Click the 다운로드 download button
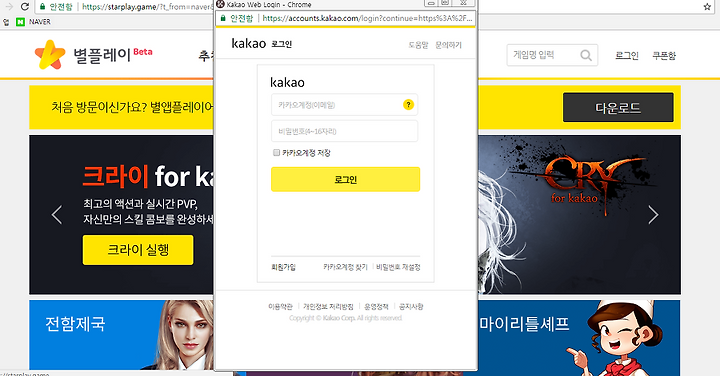 [618, 107]
